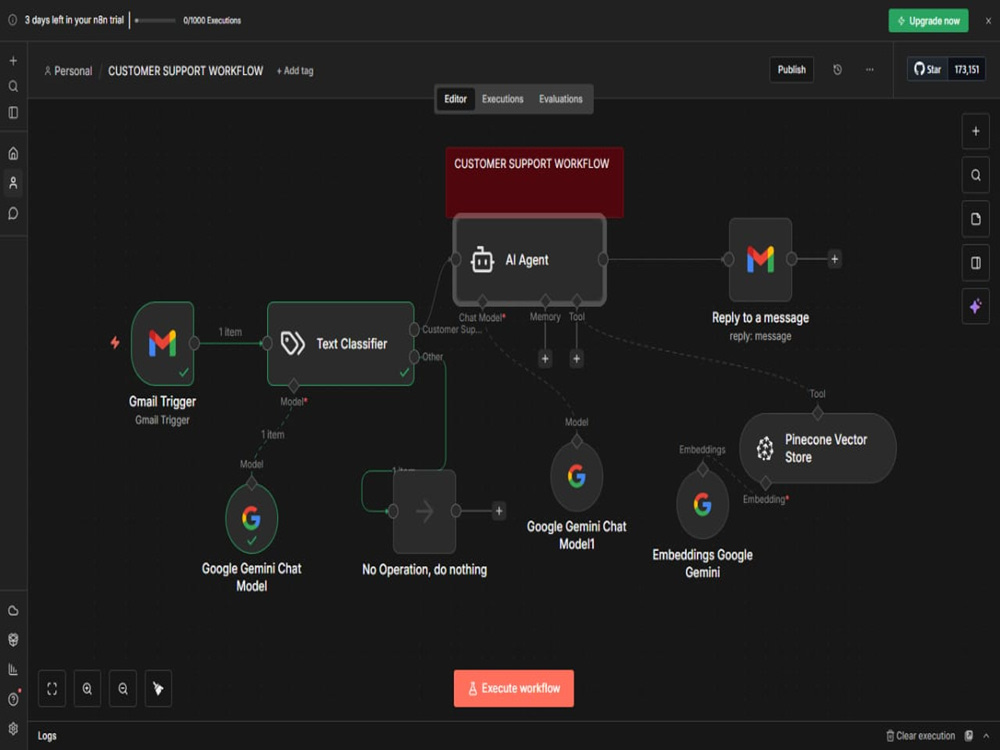Add a Memory sub-node via its plus
This screenshot has width=1000, height=750.
[x=545, y=358]
